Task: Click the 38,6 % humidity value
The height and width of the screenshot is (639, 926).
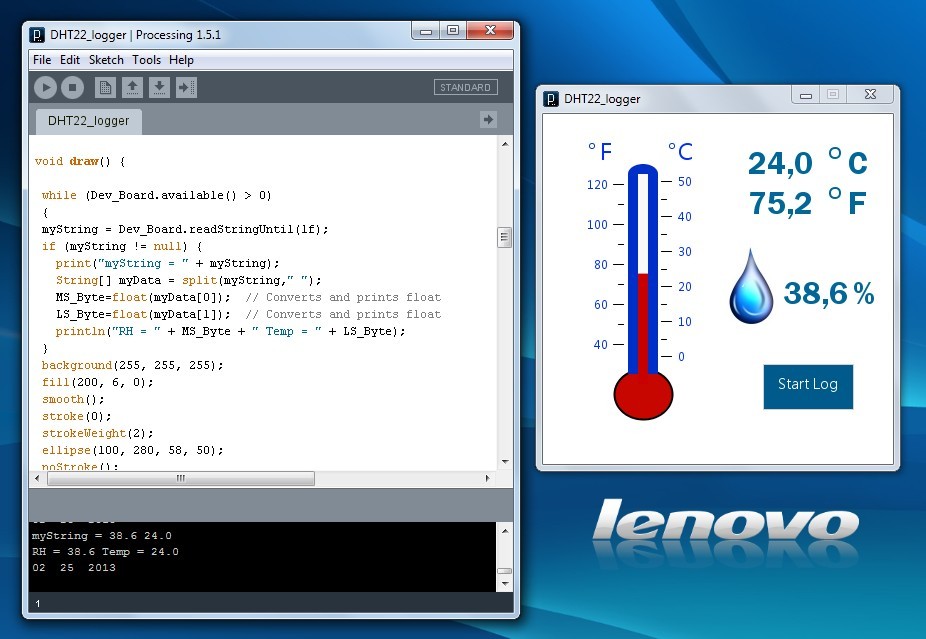Action: [x=829, y=293]
